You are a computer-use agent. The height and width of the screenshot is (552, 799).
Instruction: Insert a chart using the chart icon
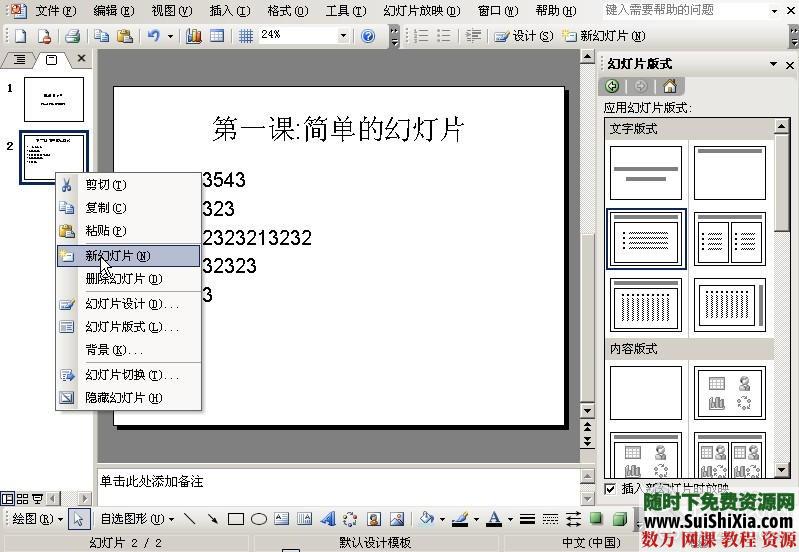coord(194,36)
